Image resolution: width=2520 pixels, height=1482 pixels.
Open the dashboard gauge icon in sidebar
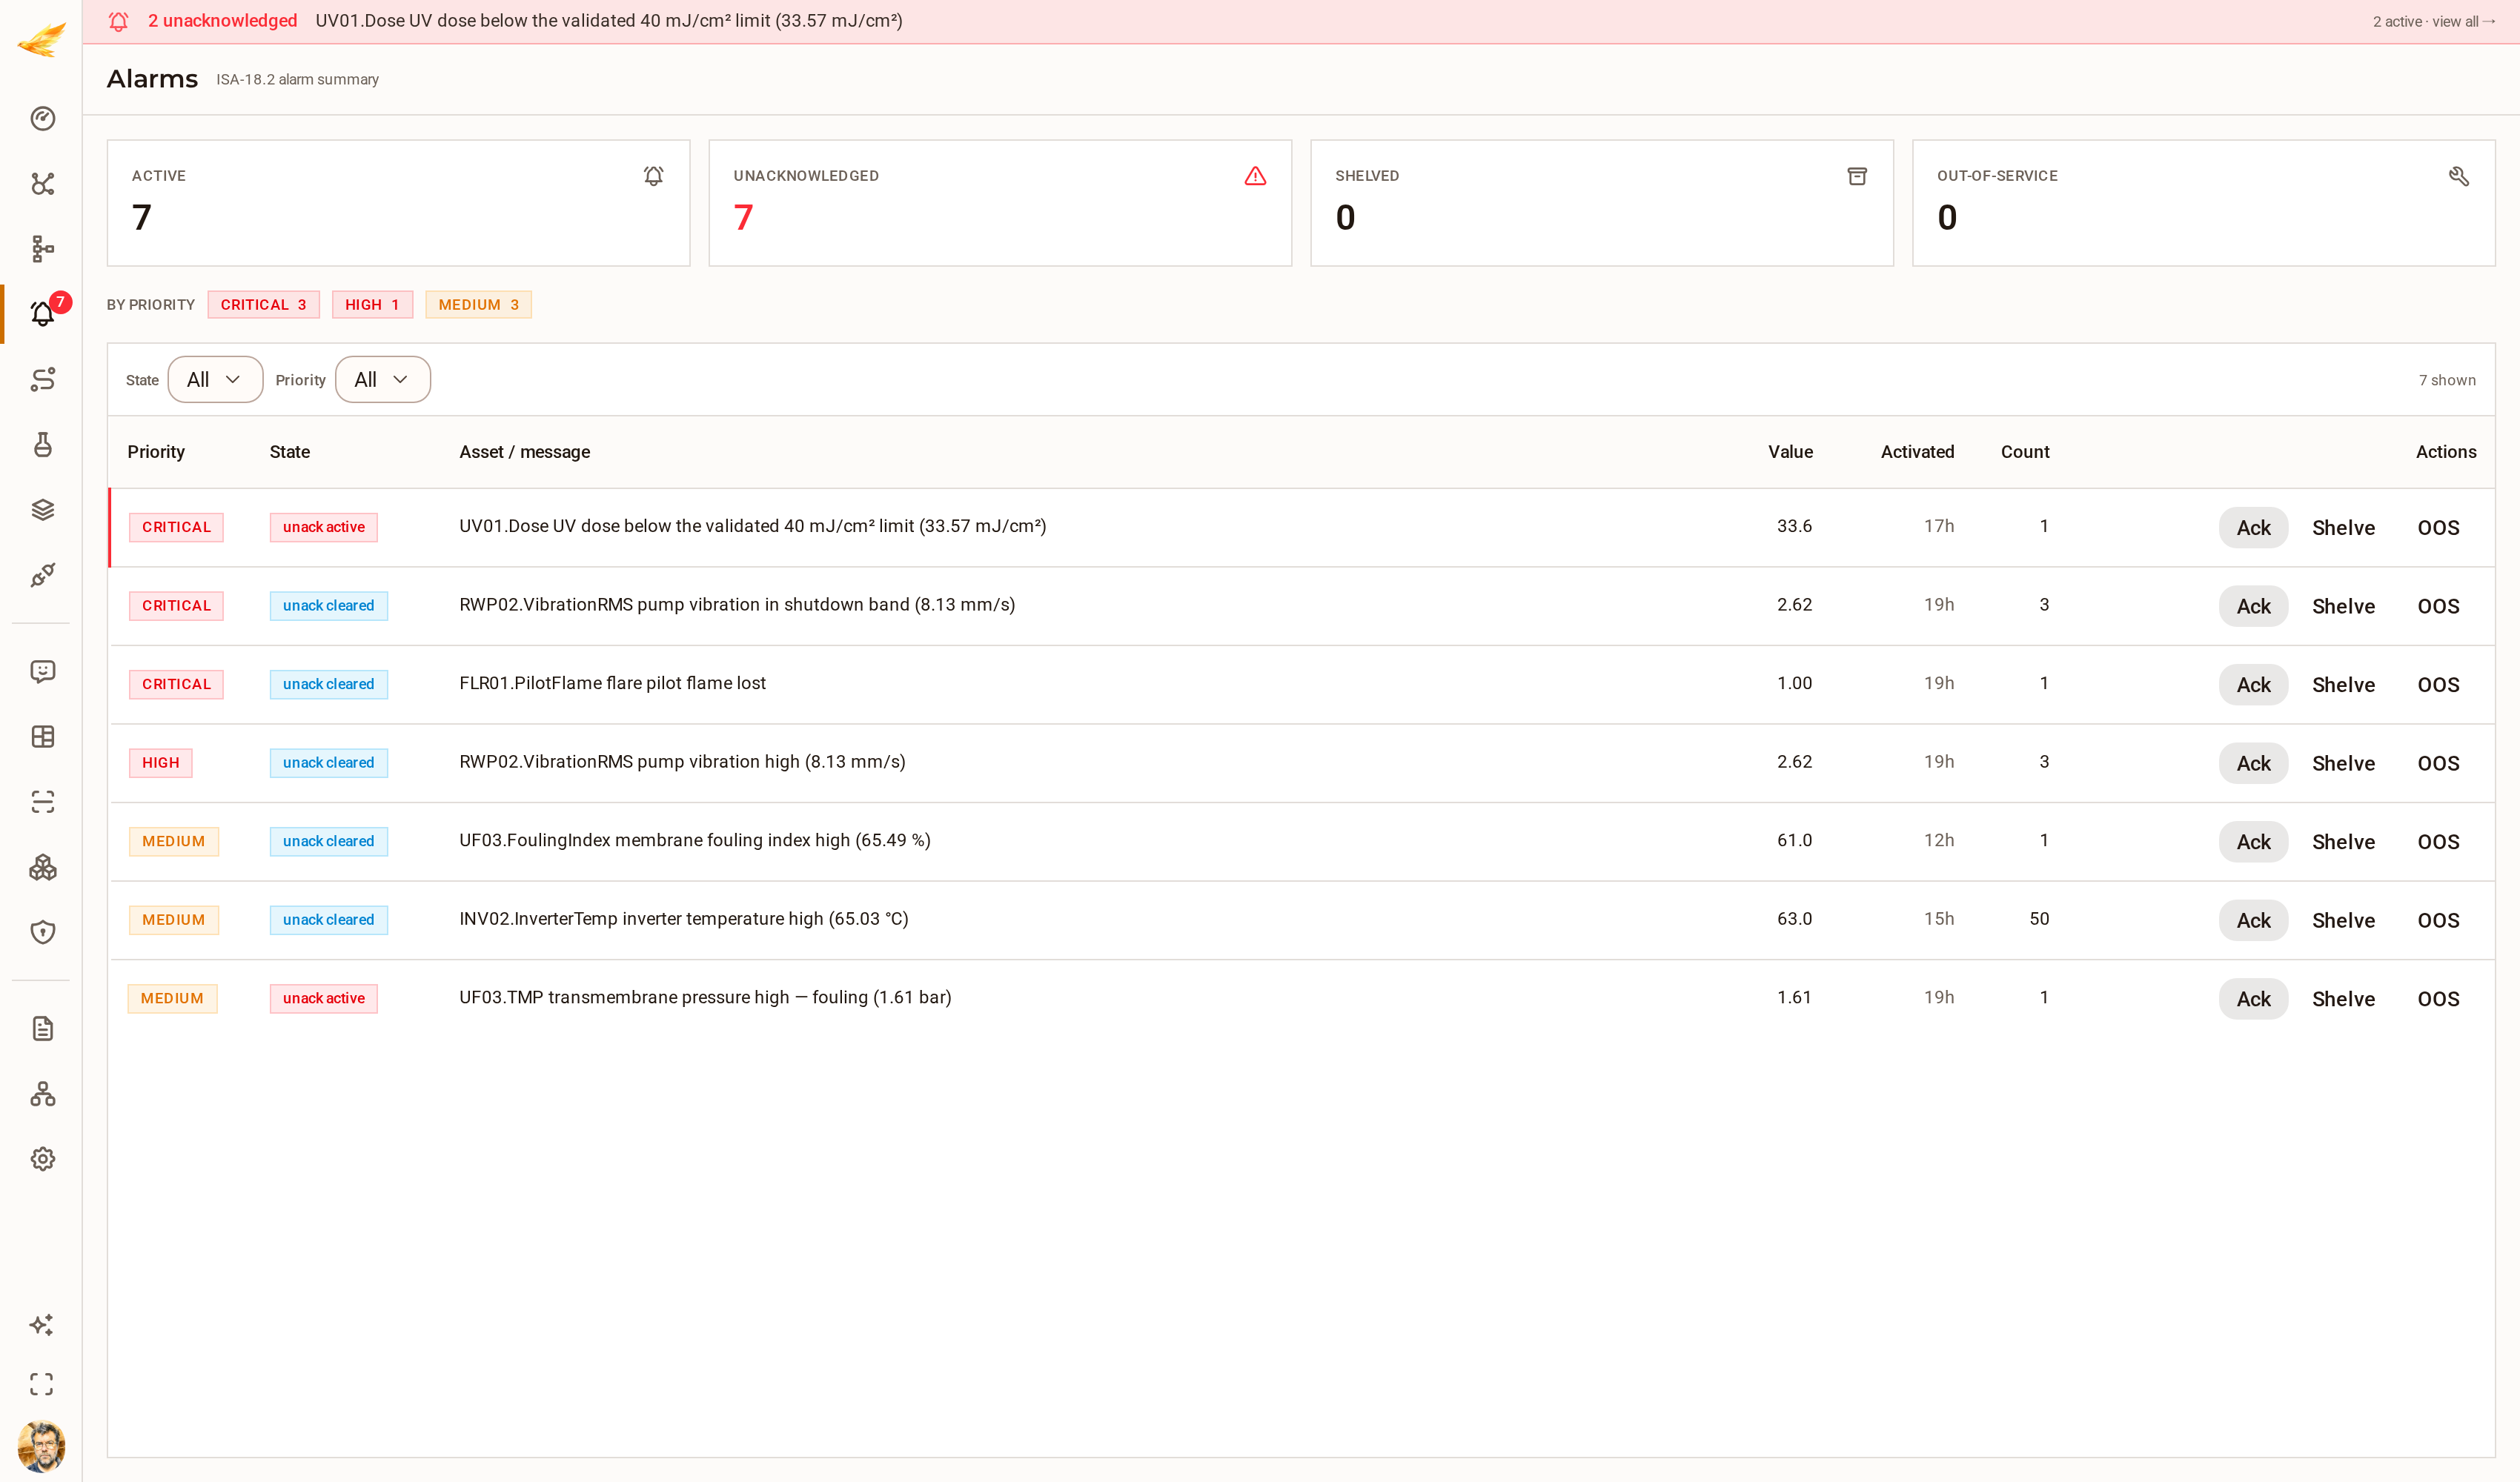pos(42,119)
